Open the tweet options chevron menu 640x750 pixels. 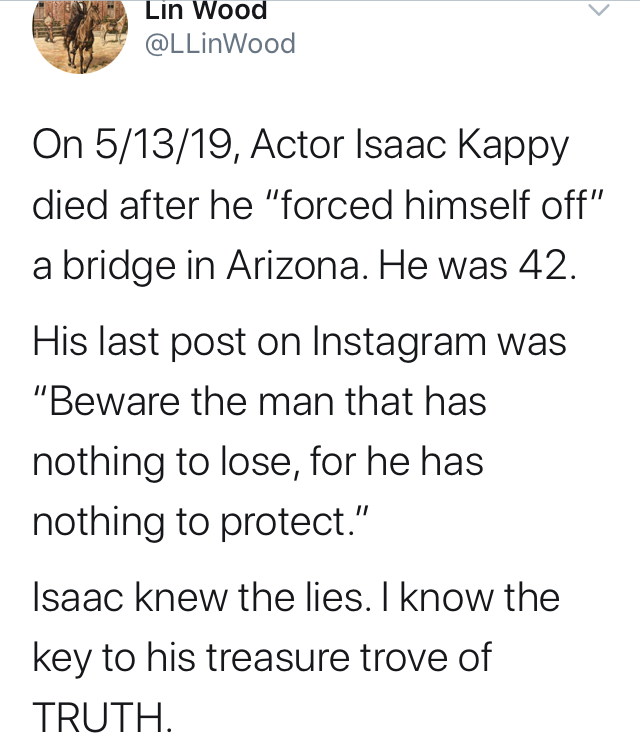599,10
